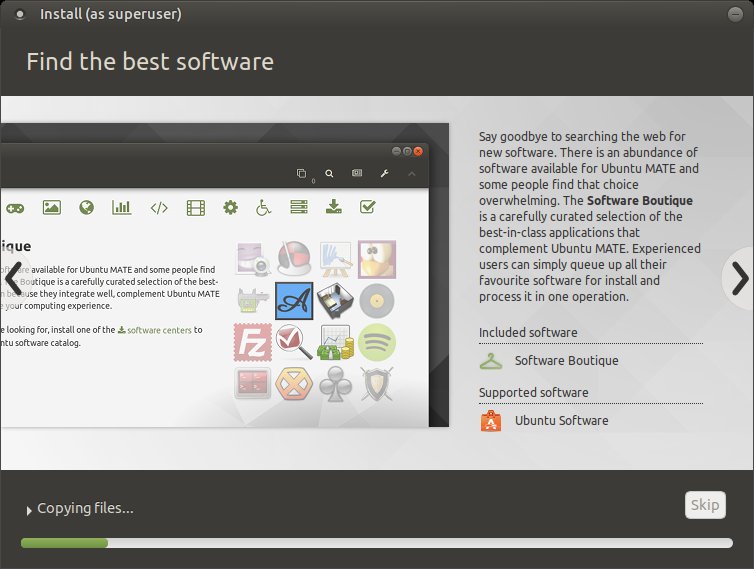Viewport: 754px width, 569px height.
Task: Maximize the Software Boutique preview window
Action: tap(407, 151)
